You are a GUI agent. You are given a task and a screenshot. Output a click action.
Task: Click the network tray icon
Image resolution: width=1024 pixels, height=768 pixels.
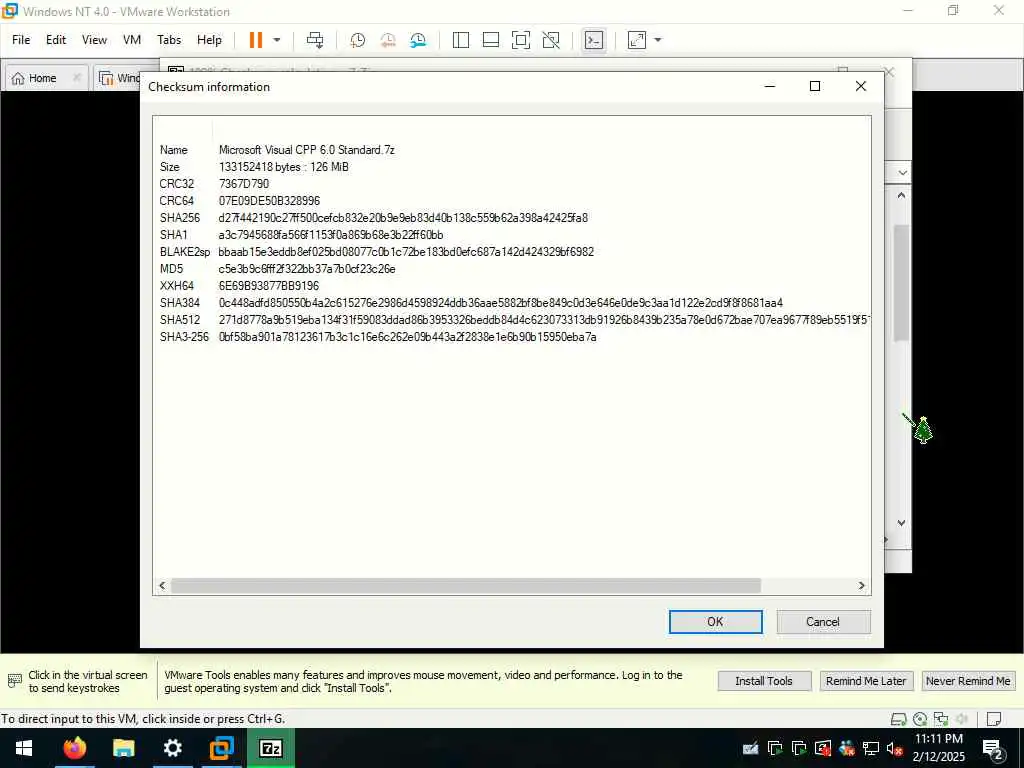(x=871, y=748)
